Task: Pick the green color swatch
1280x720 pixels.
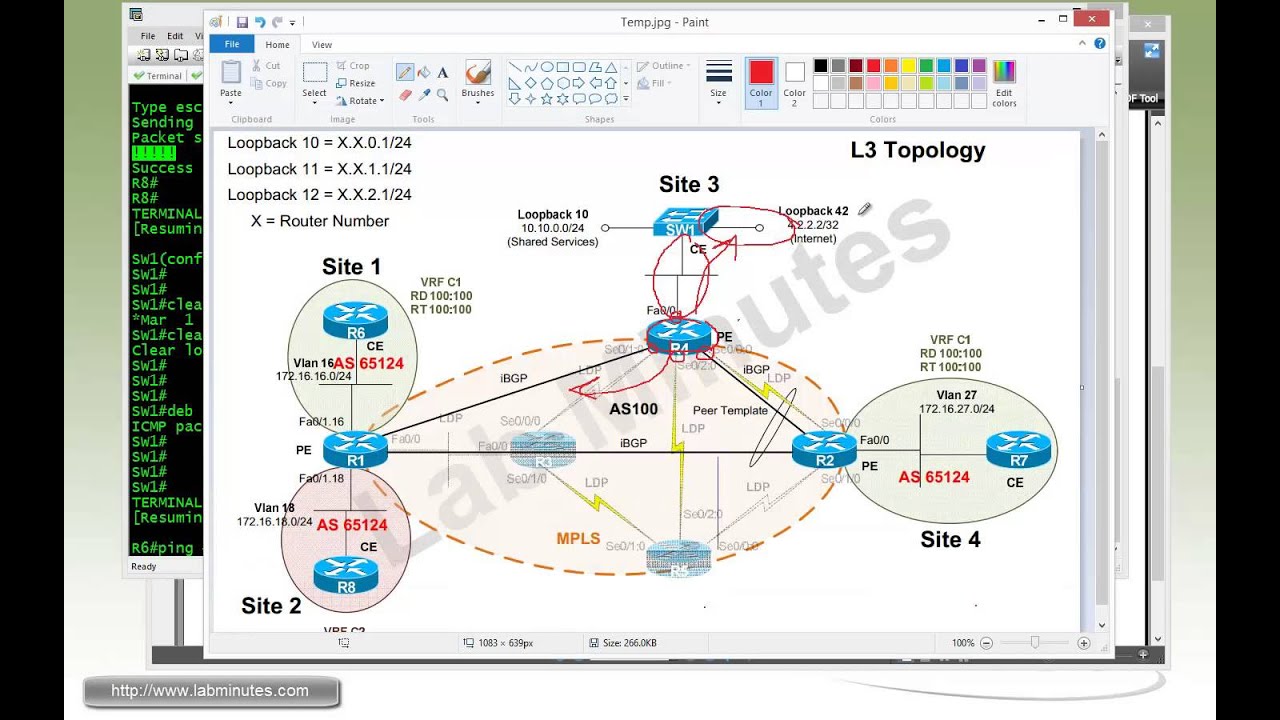Action: tap(926, 66)
